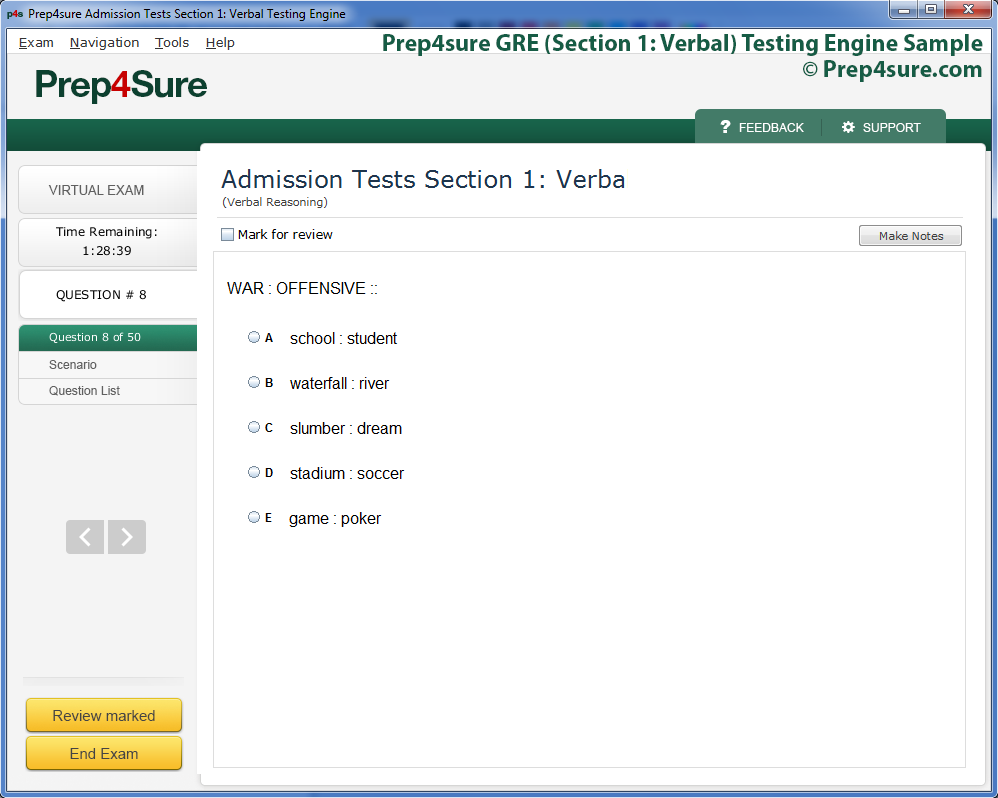Click the VIRTUAL EXAM panel
Viewport: 998px width, 798px height.
tap(108, 190)
